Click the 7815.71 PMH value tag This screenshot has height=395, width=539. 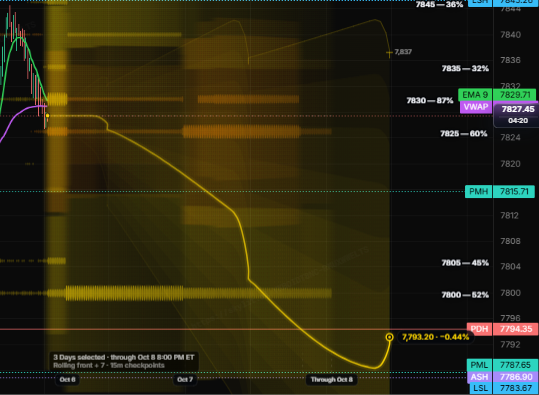(514, 191)
